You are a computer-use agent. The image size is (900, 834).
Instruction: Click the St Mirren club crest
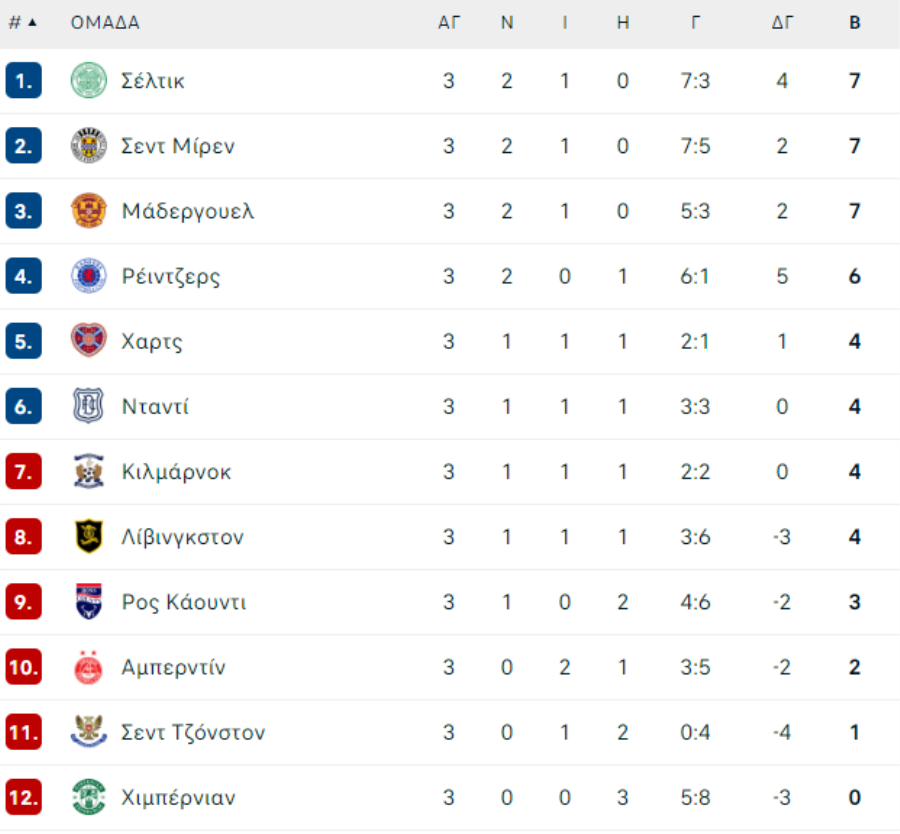(x=88, y=146)
